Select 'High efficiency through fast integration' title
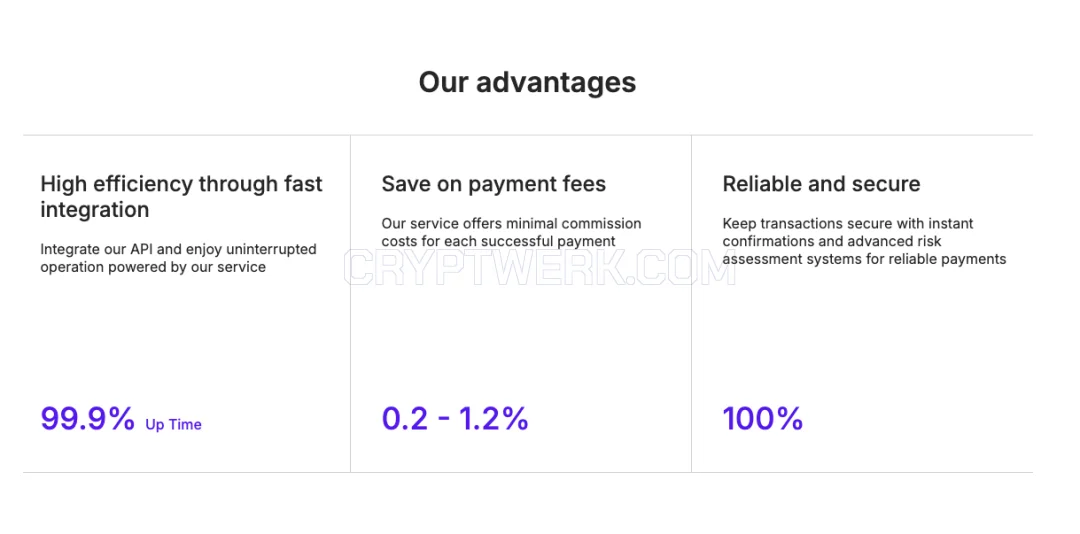Screen dimensions: 1080x534 (x=181, y=196)
